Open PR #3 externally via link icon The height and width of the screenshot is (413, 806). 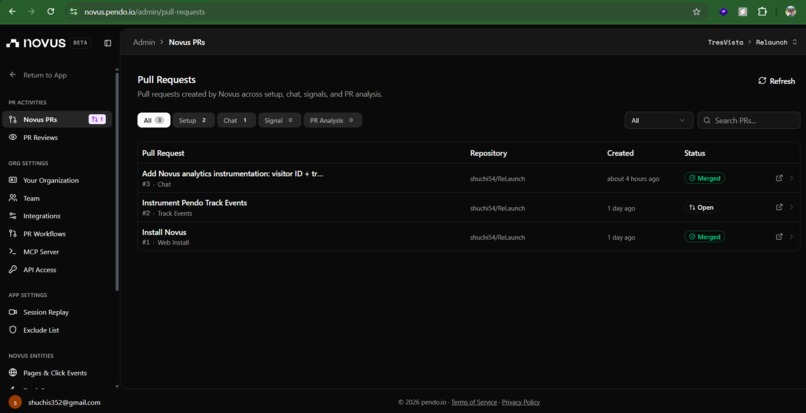pos(779,178)
